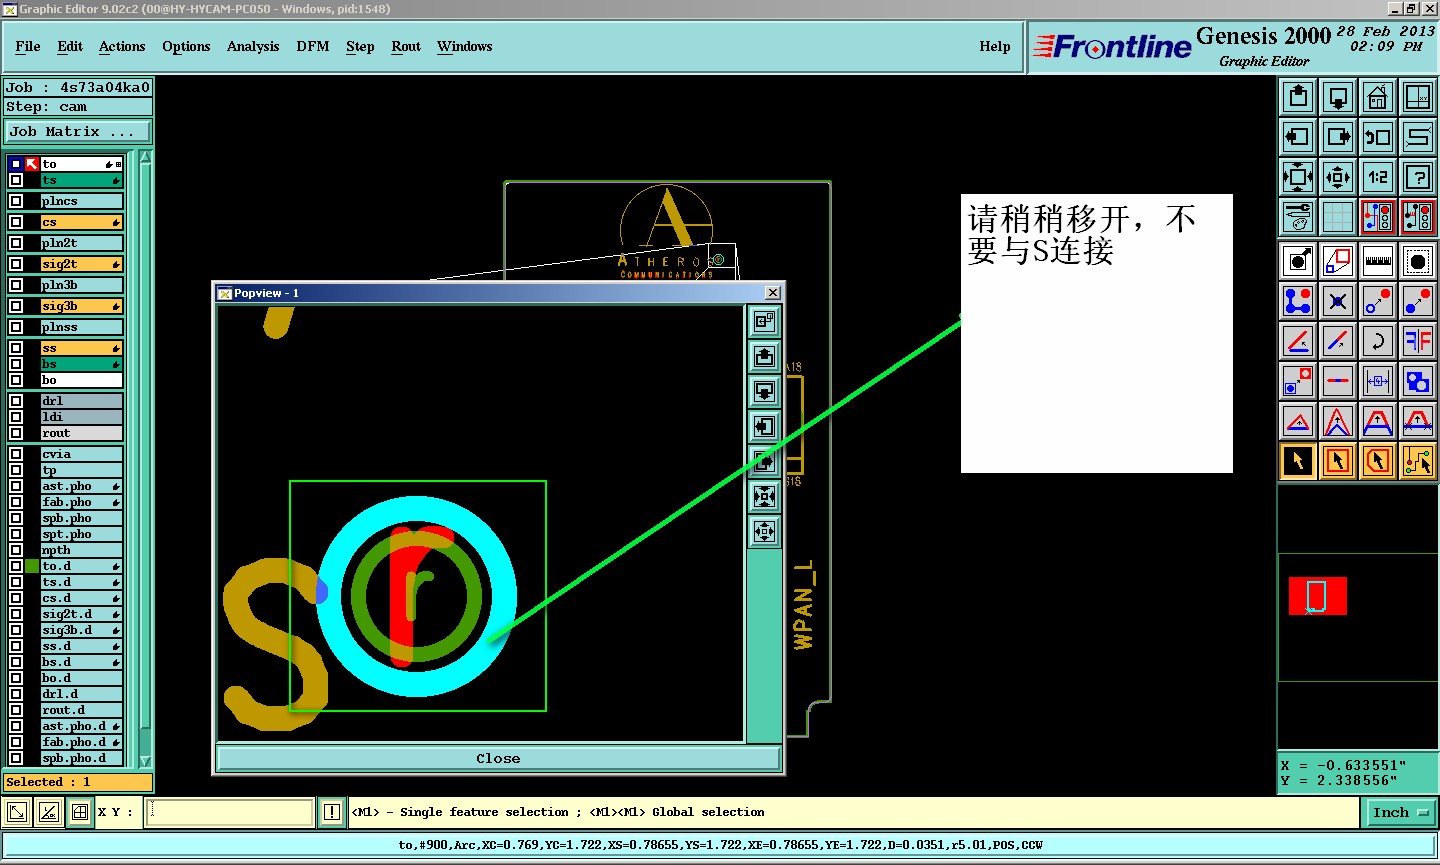The height and width of the screenshot is (865, 1440).
Task: Toggle the checkbox for layer rout
Action: (16, 433)
